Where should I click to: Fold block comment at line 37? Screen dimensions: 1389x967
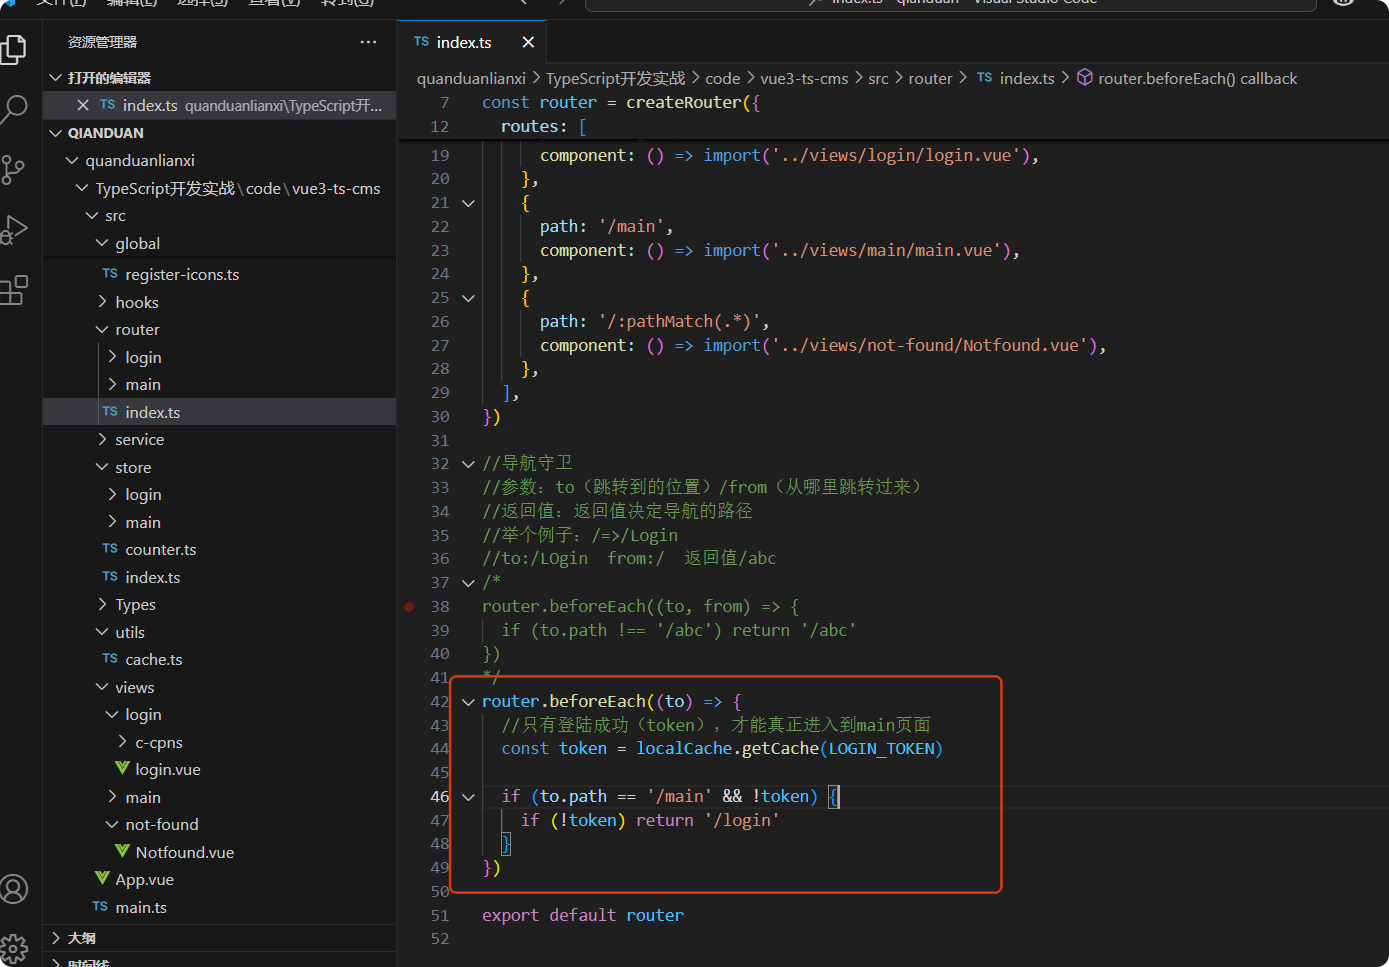point(468,583)
